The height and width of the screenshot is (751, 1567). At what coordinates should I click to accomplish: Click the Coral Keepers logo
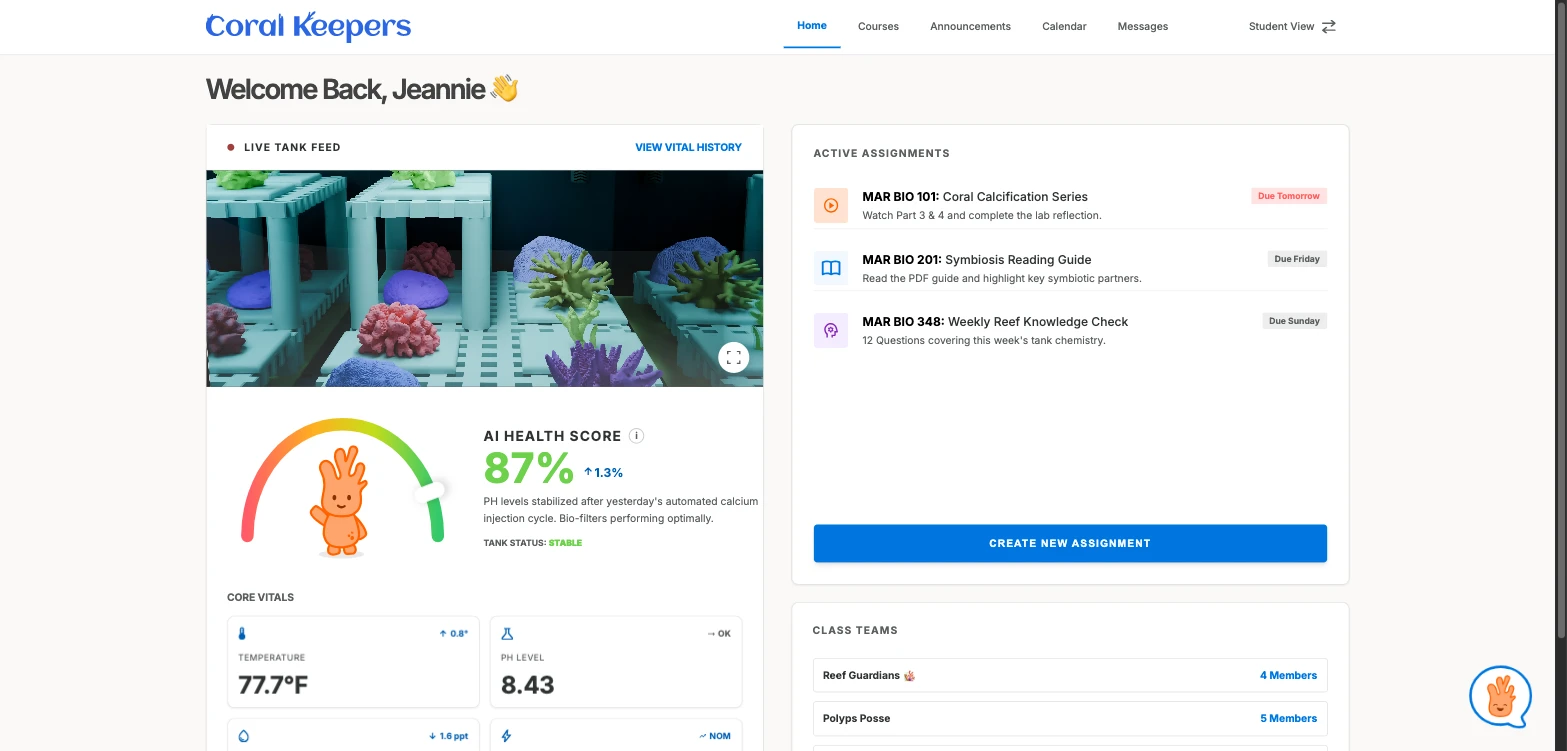308,26
